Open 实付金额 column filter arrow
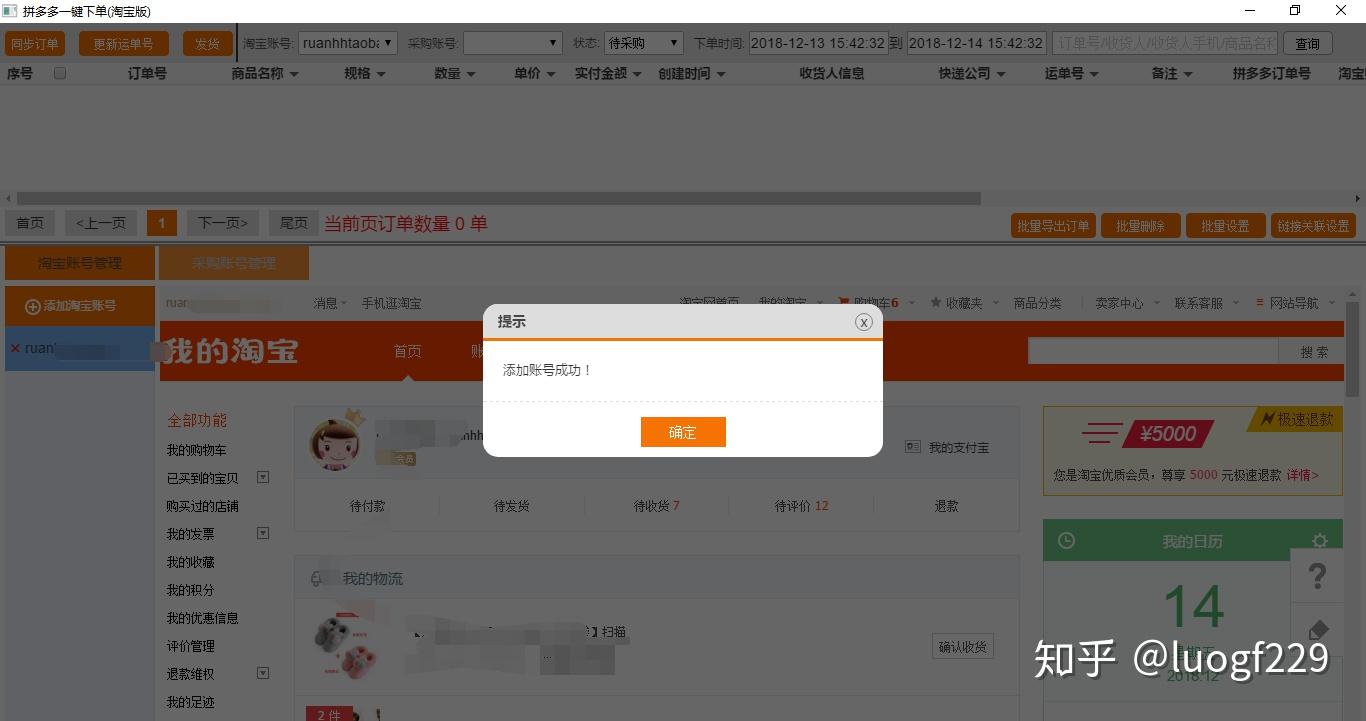Screen dimensions: 1366x721 [637, 74]
